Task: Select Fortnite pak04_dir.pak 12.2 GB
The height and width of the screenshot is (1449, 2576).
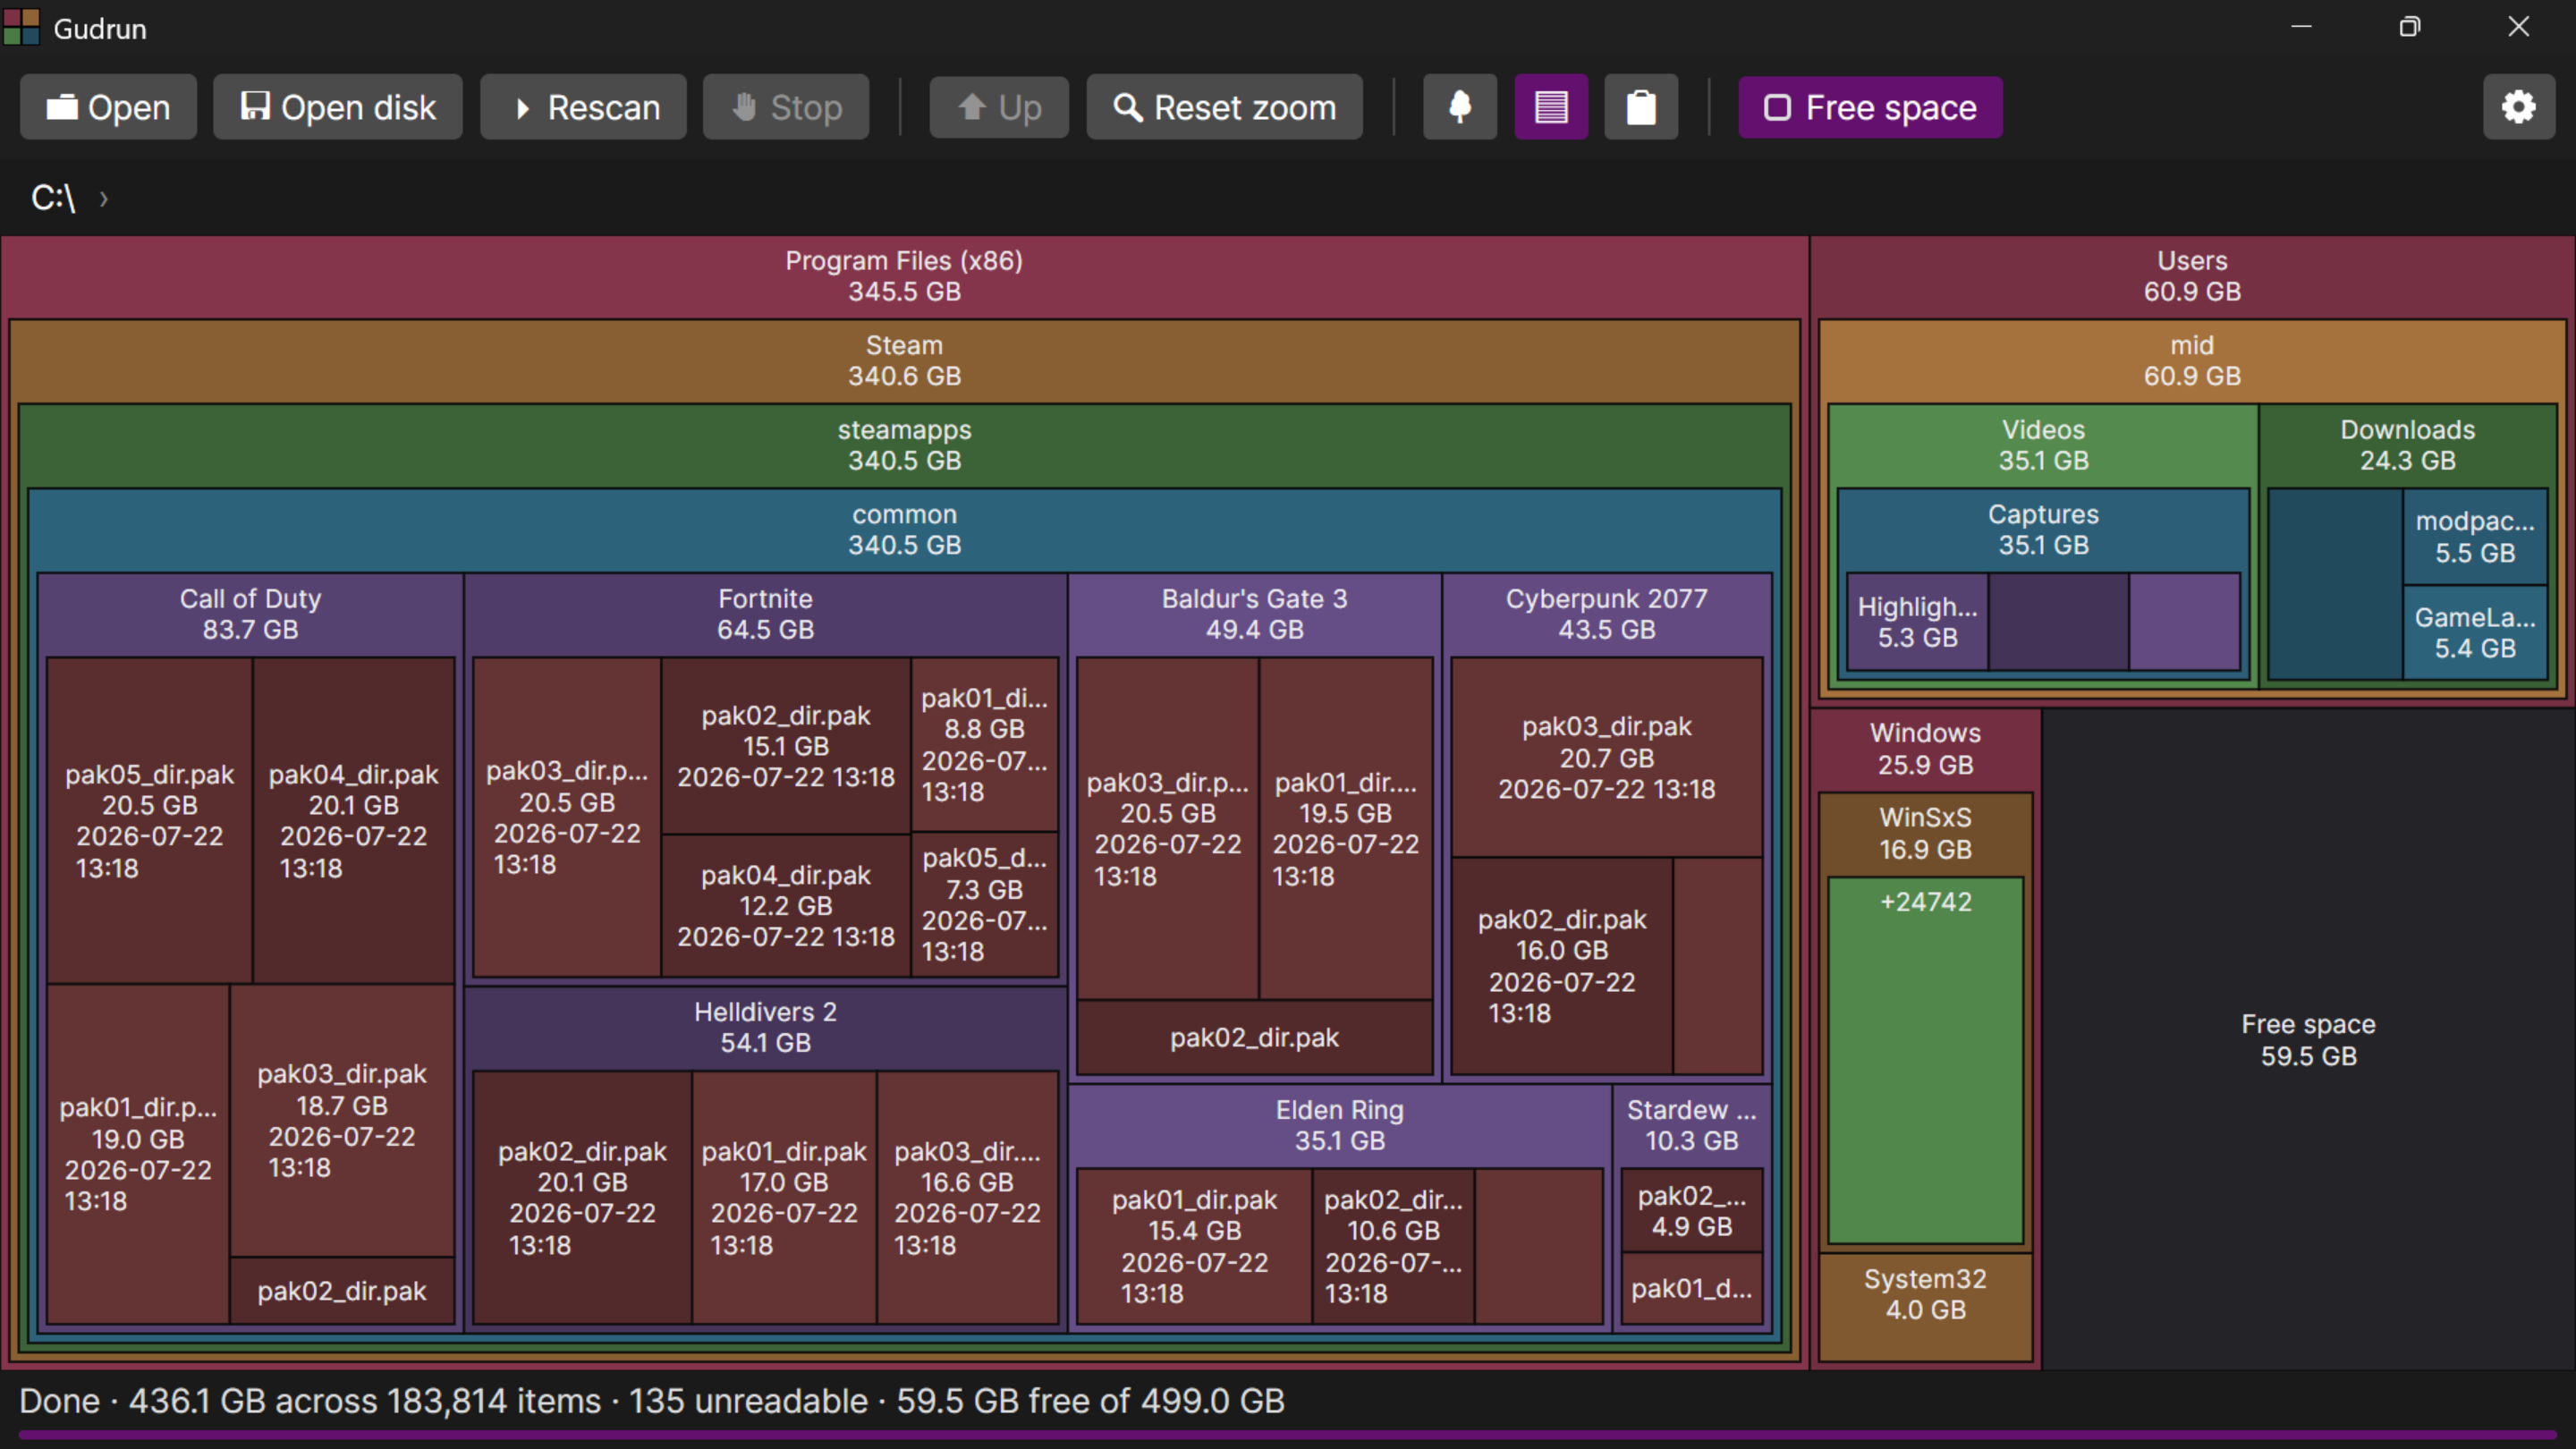Action: coord(786,906)
